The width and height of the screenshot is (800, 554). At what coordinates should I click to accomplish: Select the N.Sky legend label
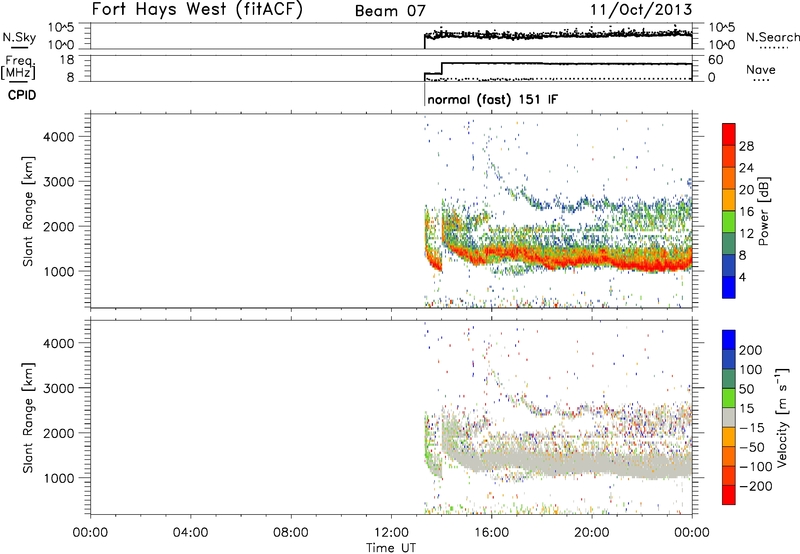click(x=19, y=37)
